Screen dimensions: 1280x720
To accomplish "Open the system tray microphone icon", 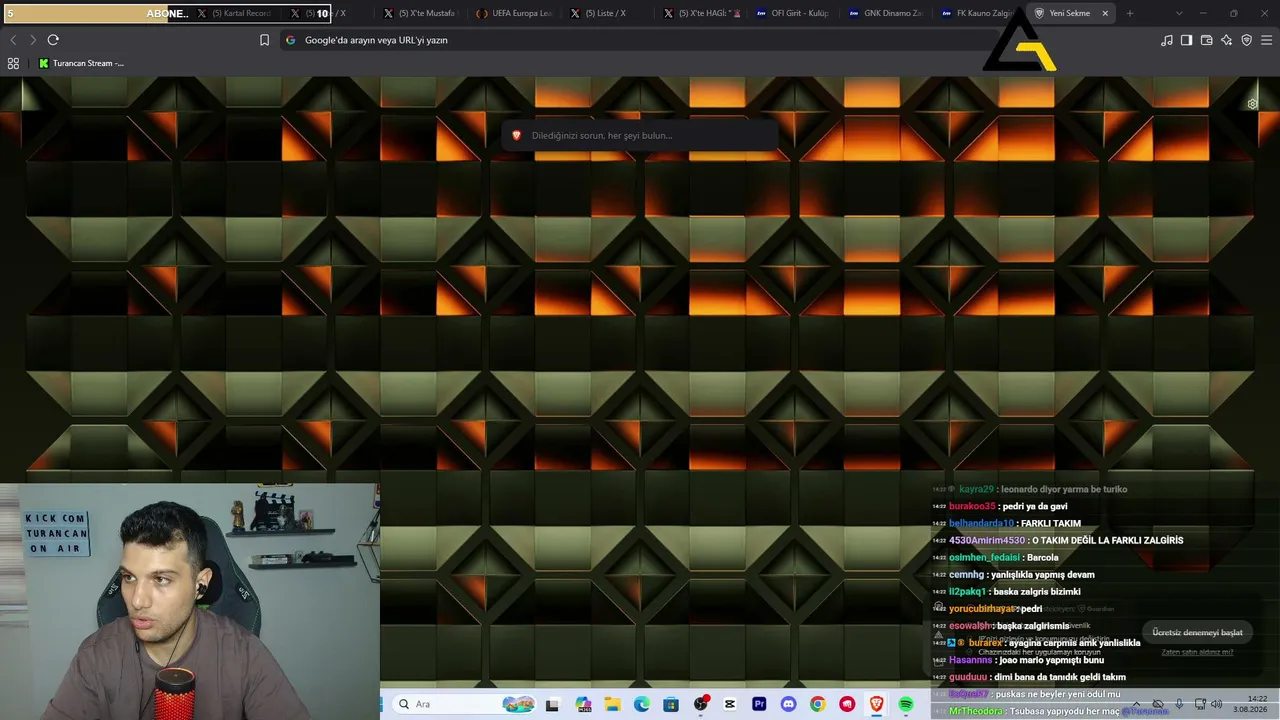I will [x=1179, y=704].
